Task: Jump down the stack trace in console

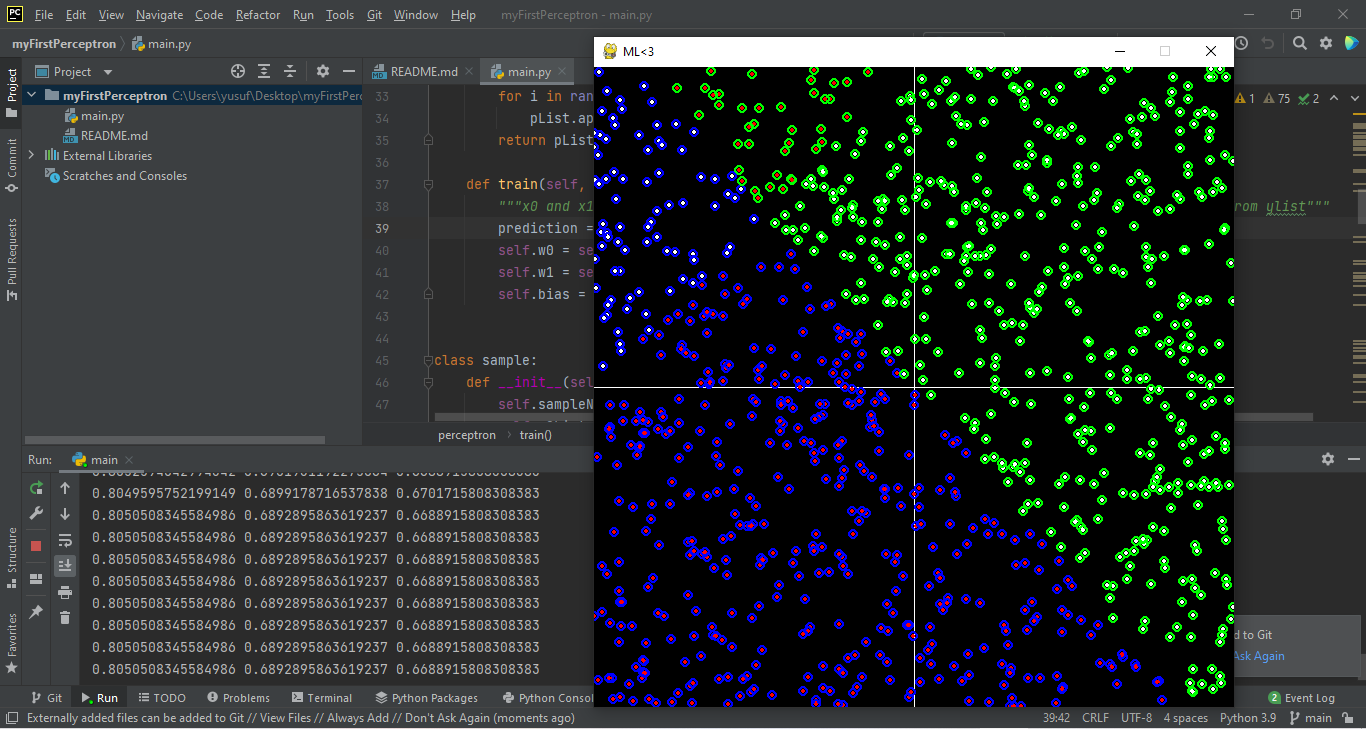Action: (65, 514)
